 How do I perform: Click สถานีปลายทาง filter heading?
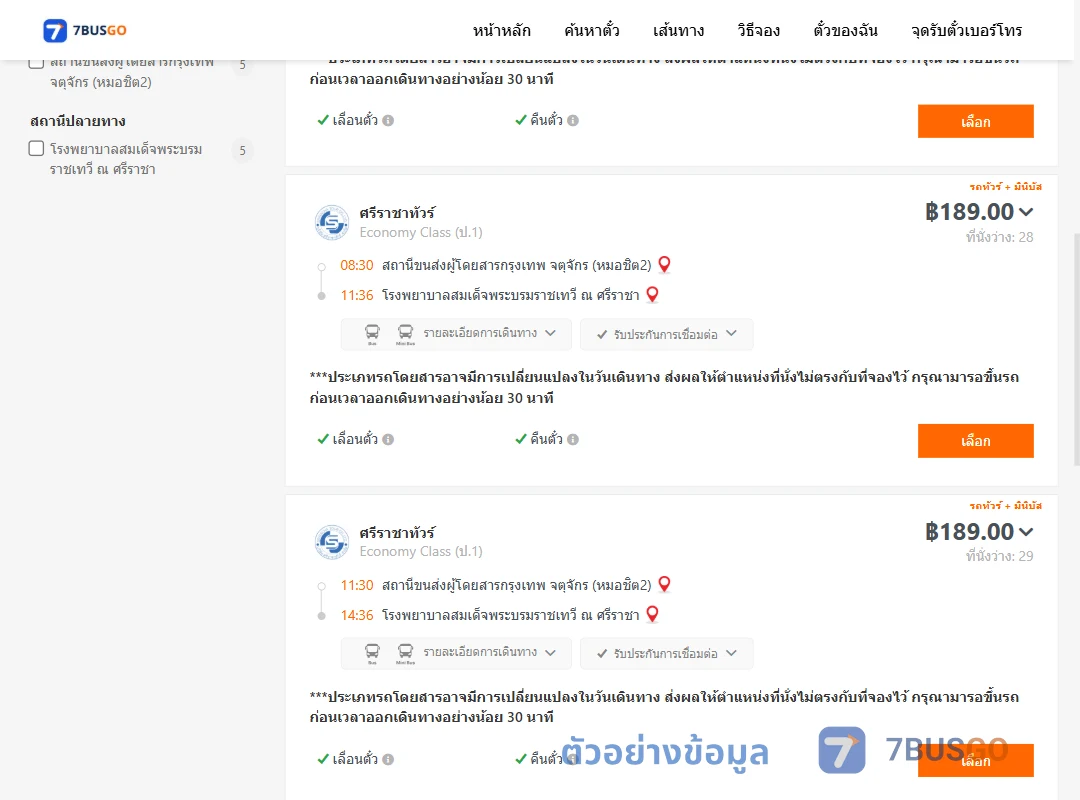click(x=78, y=121)
